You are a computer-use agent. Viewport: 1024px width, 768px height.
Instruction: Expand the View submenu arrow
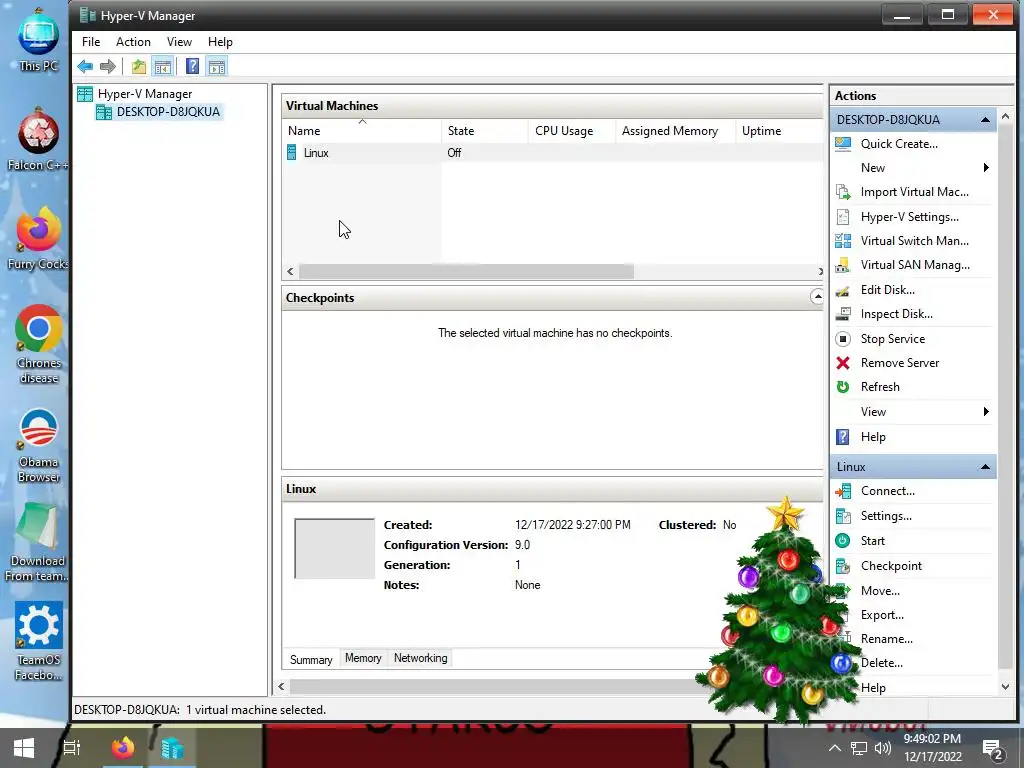coord(986,411)
